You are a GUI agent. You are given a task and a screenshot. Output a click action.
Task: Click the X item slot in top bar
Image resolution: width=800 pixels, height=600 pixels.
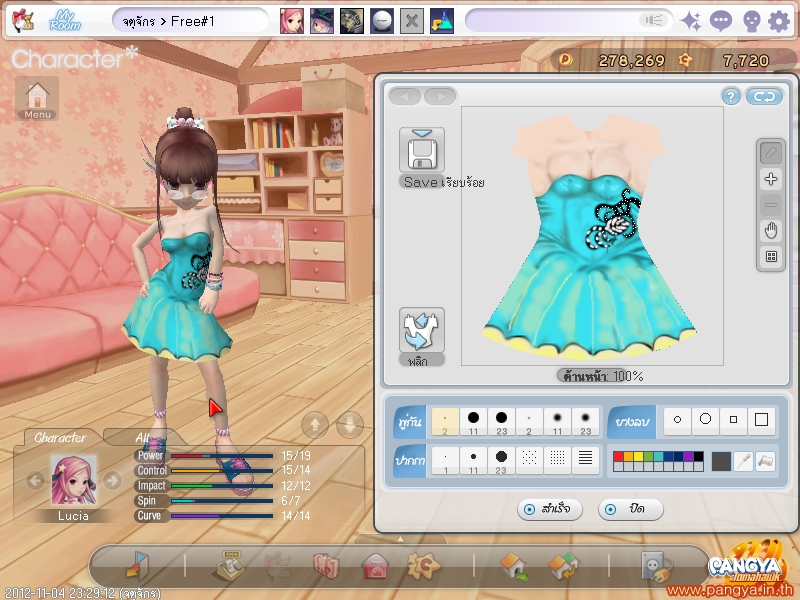(x=412, y=21)
